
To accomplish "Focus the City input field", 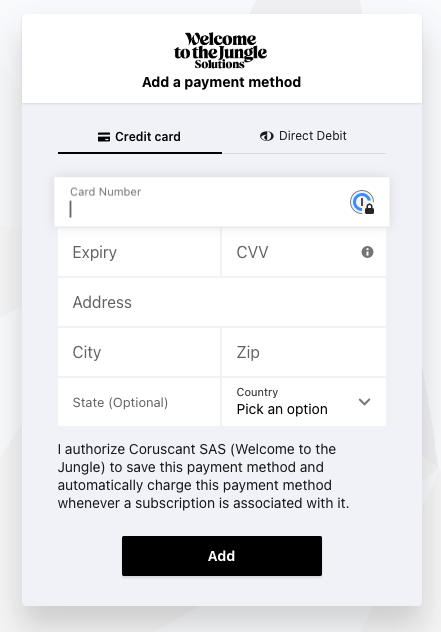I will [x=139, y=352].
